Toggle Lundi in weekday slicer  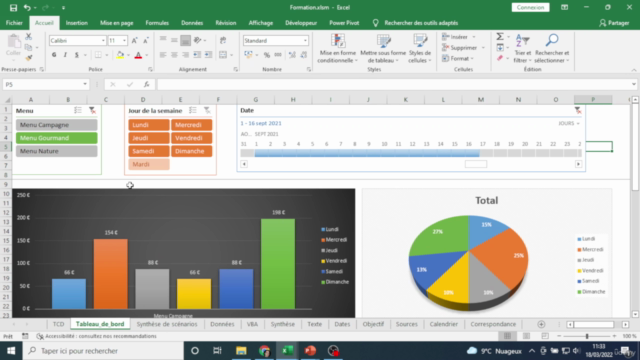pos(149,125)
